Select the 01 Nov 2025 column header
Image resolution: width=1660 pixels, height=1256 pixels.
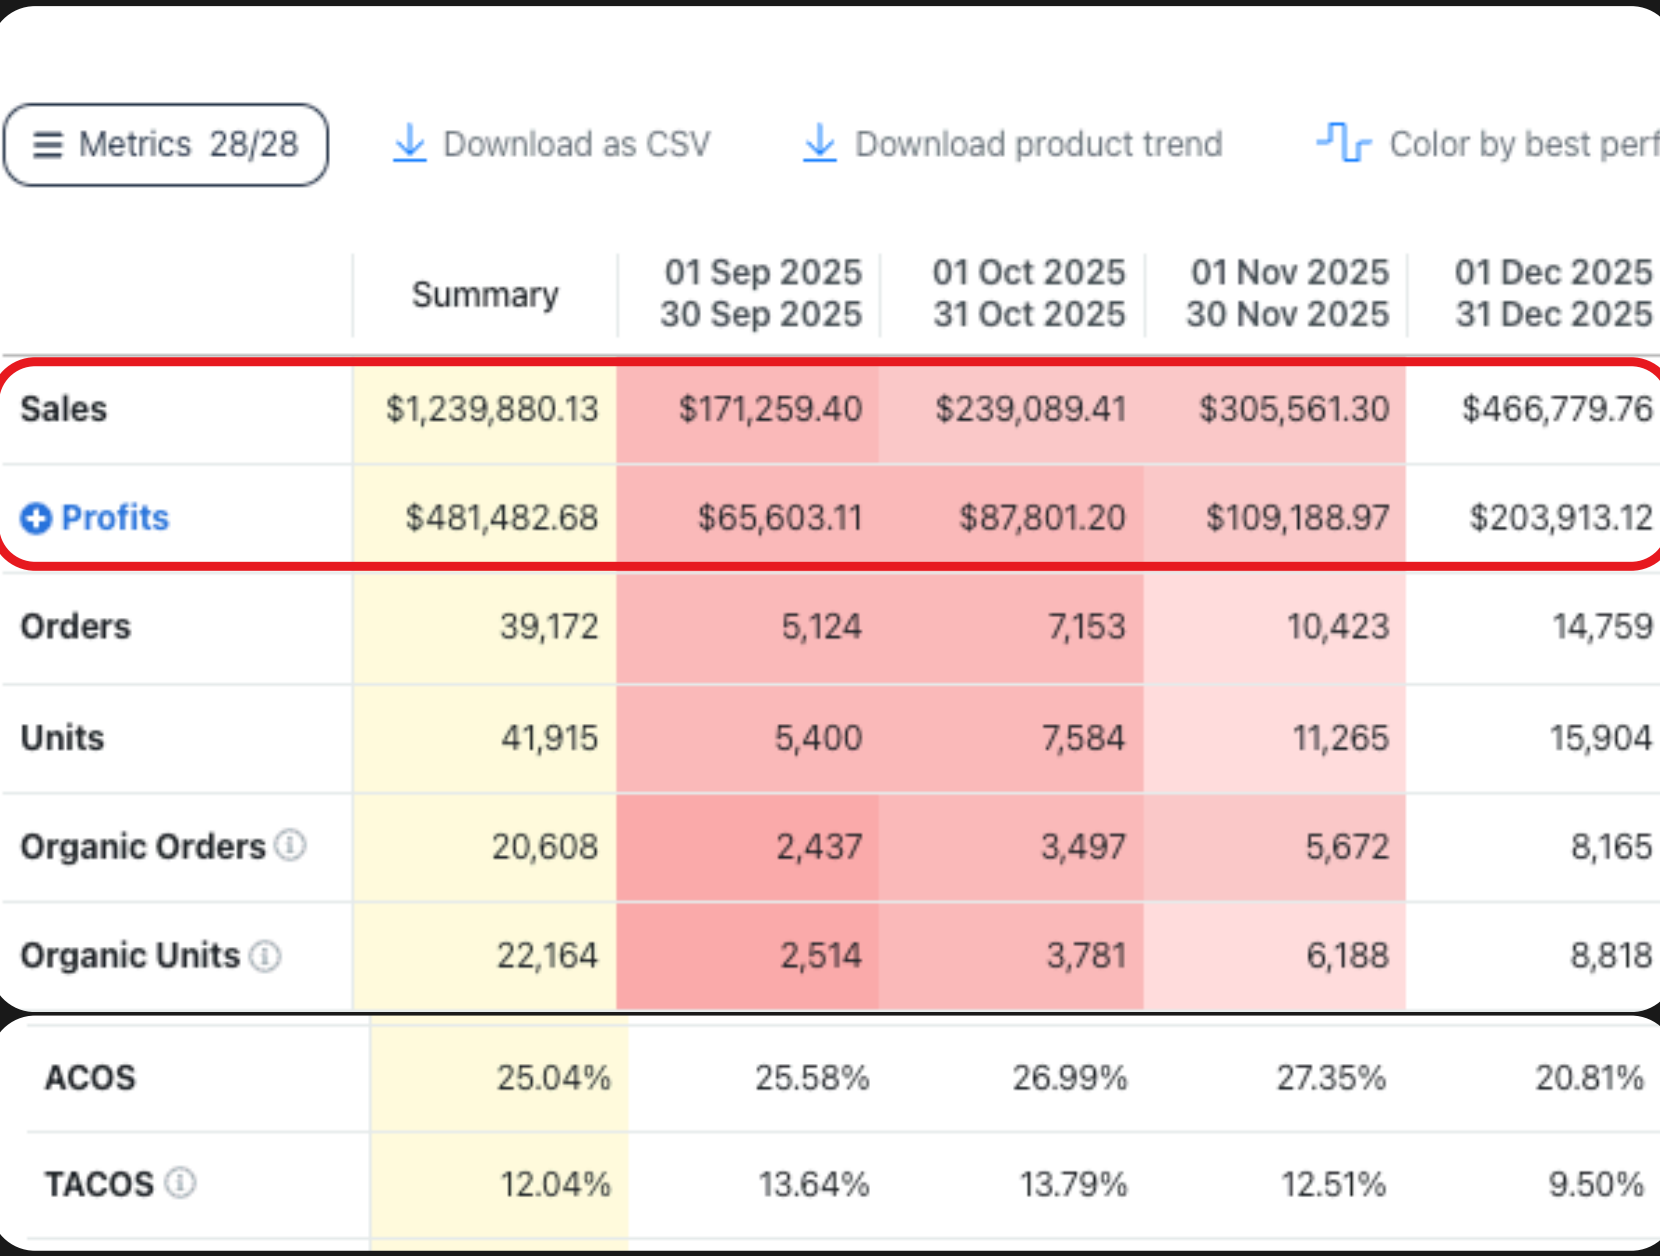pyautogui.click(x=1288, y=293)
